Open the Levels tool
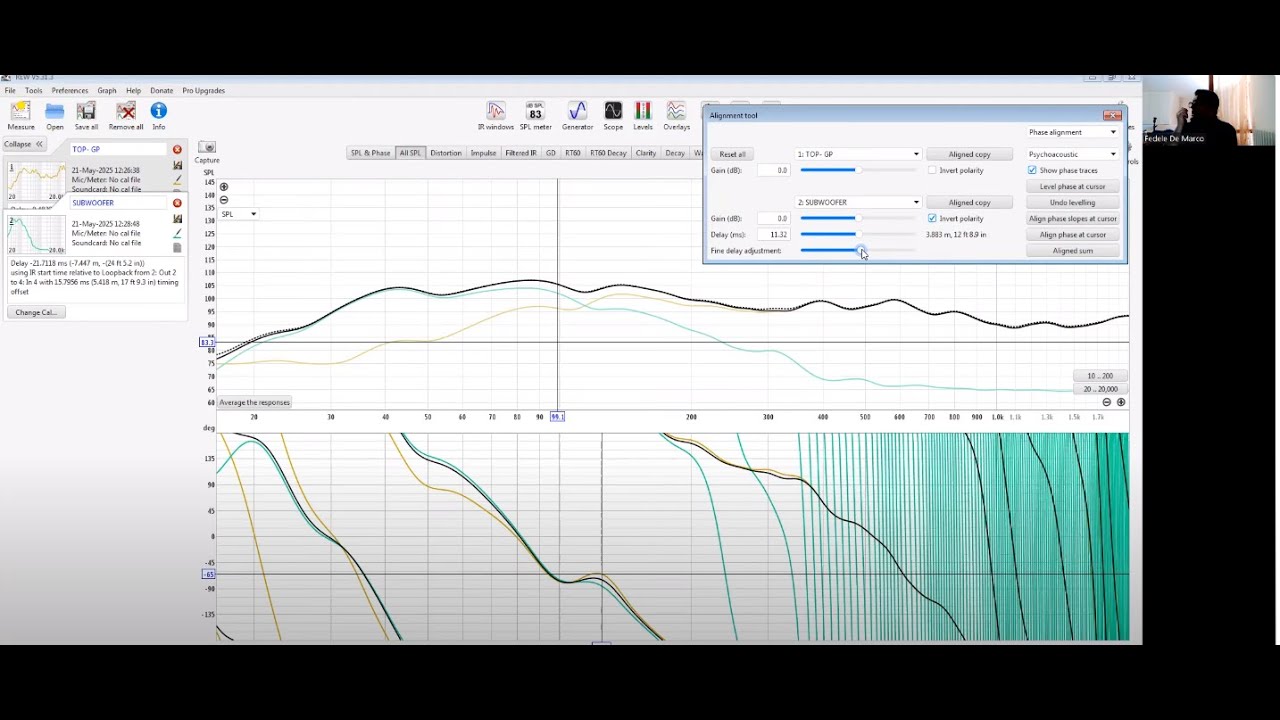This screenshot has height=720, width=1280. point(643,116)
